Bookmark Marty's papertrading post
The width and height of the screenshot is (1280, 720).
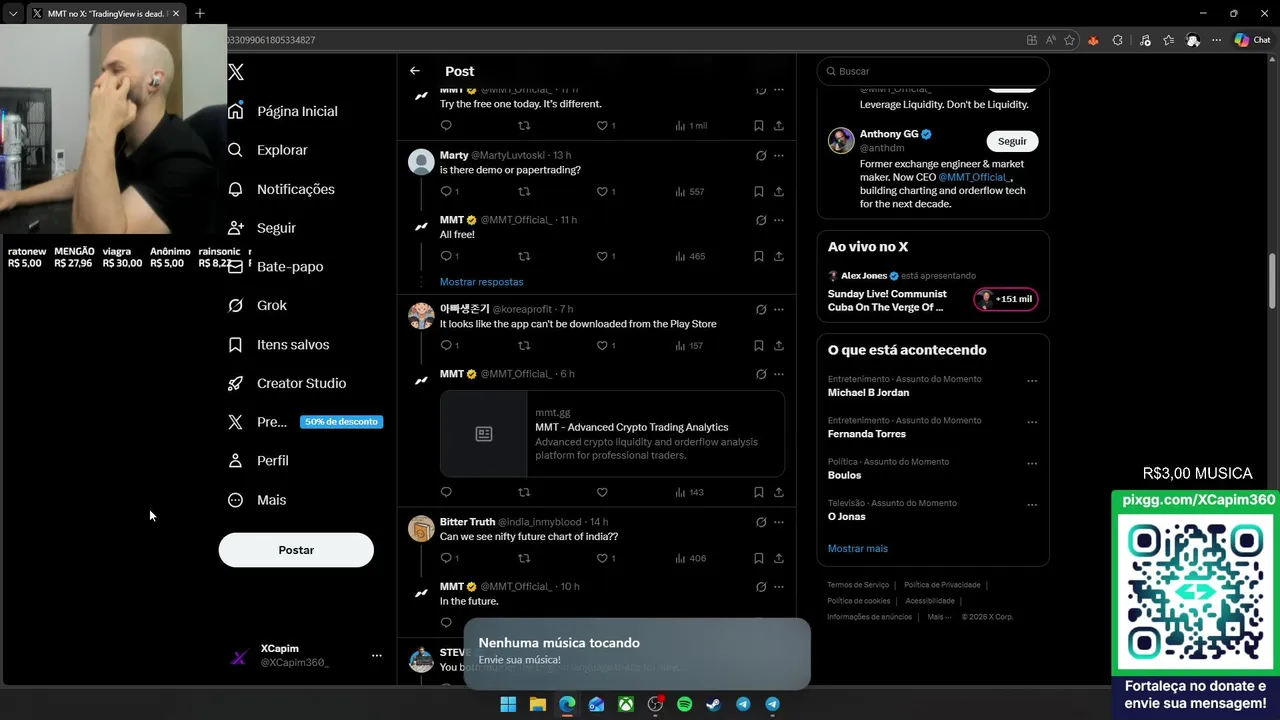tap(759, 191)
